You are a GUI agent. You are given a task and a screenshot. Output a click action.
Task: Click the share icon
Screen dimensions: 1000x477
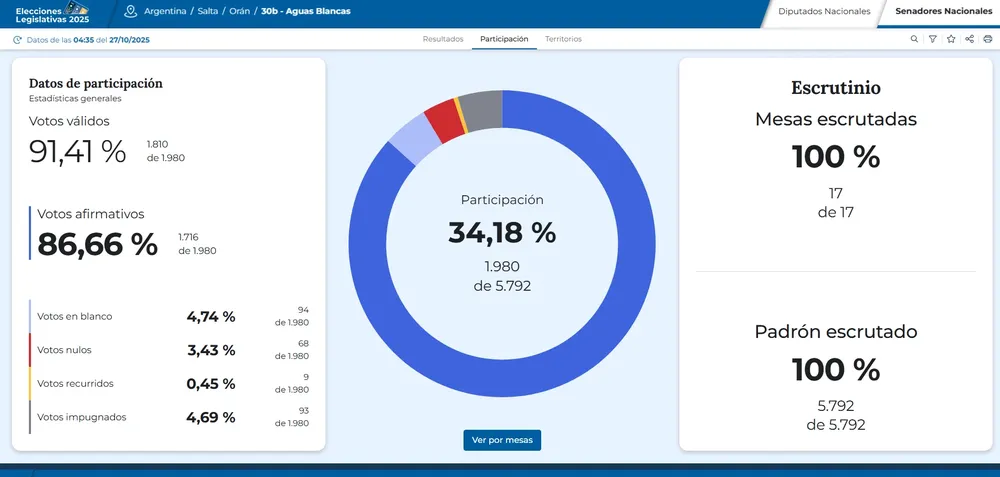coord(970,39)
